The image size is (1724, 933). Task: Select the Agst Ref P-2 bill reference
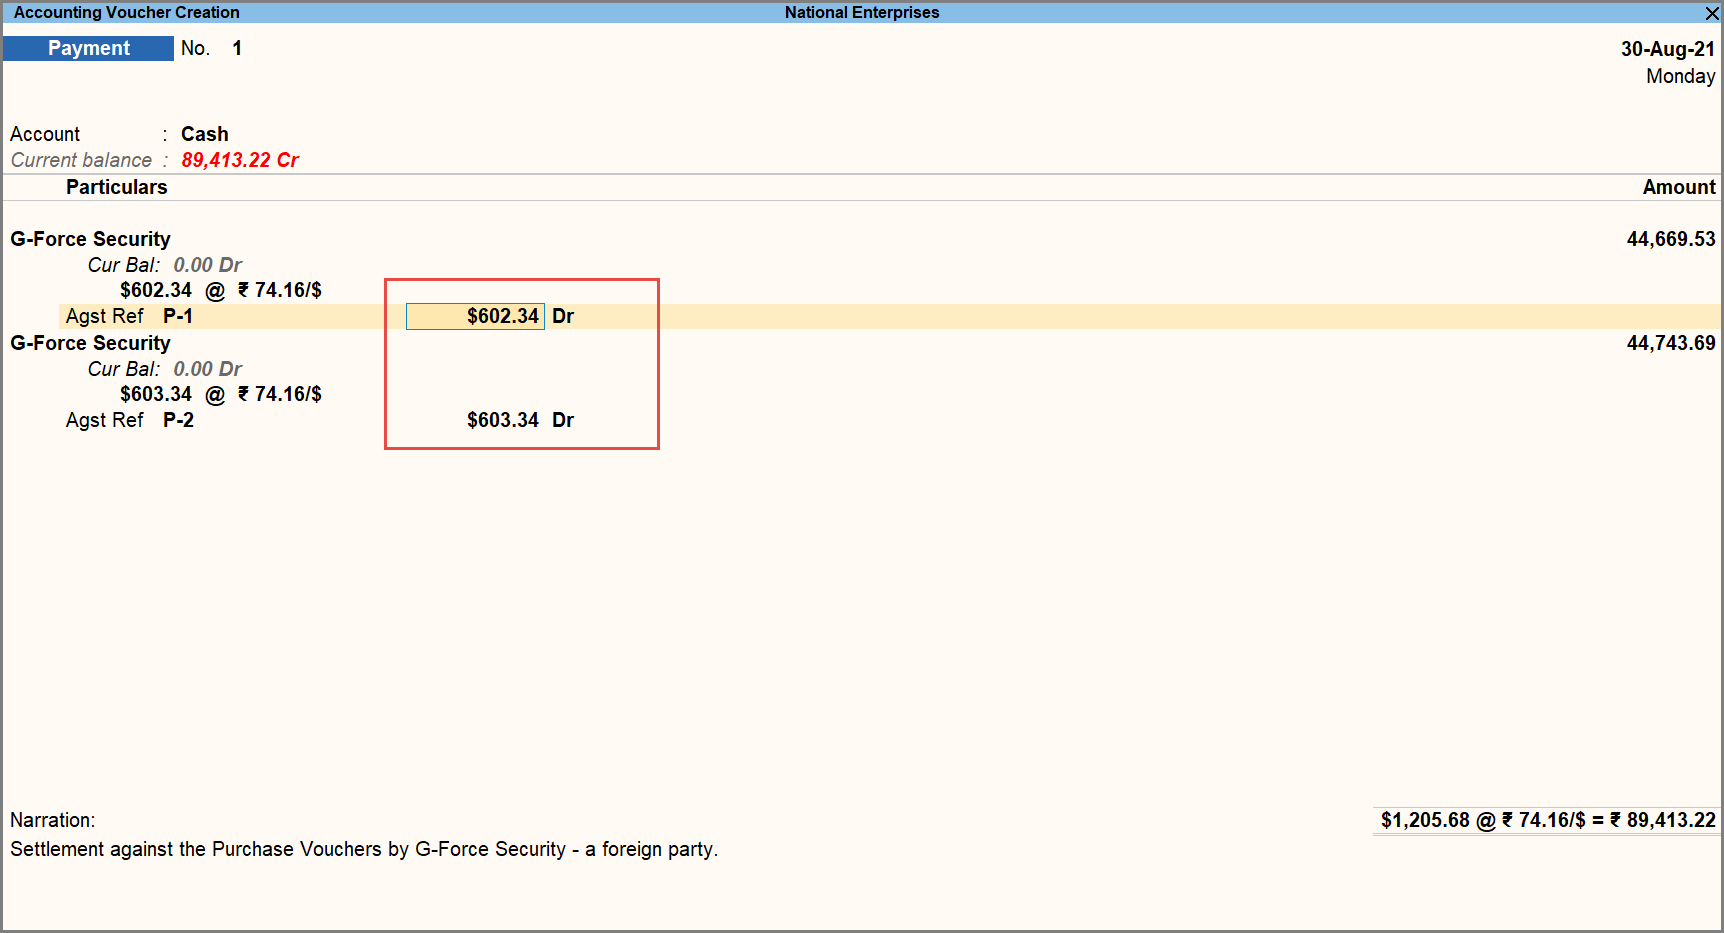point(129,420)
